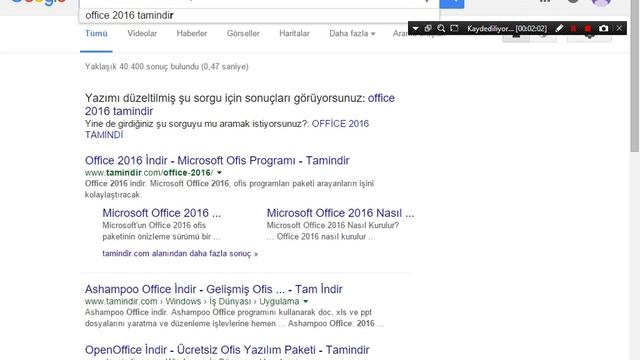Screen dimensions: 640x360
Task: Open the Haritalar tab
Action: (x=294, y=33)
